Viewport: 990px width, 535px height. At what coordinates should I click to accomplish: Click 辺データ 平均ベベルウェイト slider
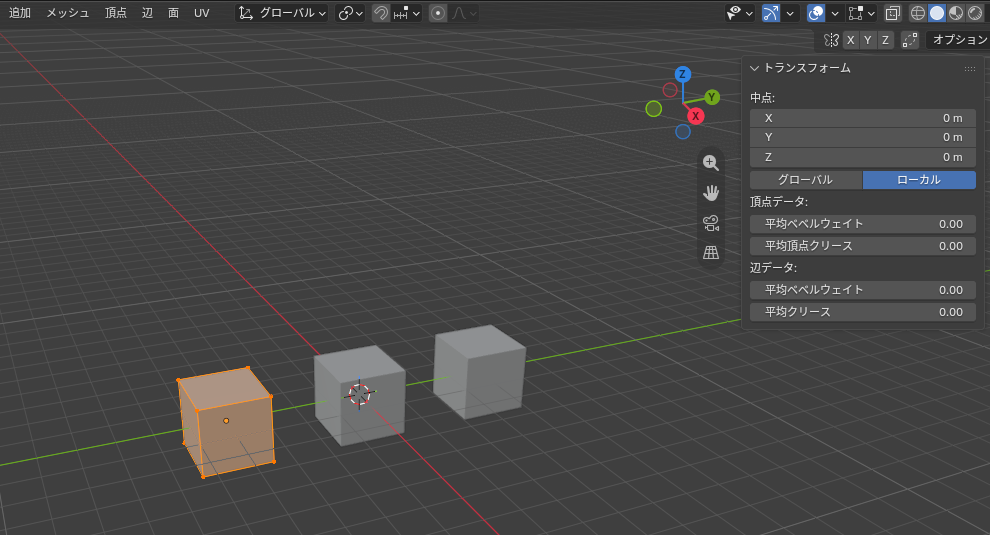[862, 290]
